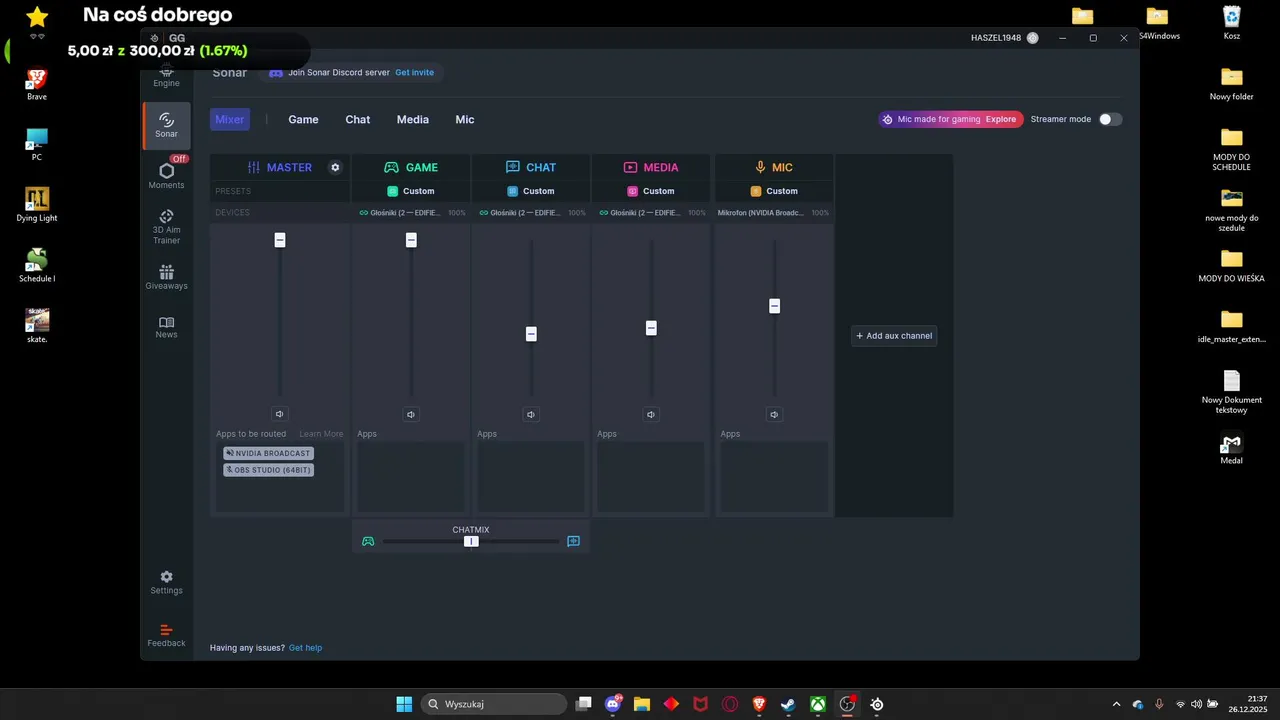
Task: Open the Brave desktop shortcut
Action: tap(37, 84)
